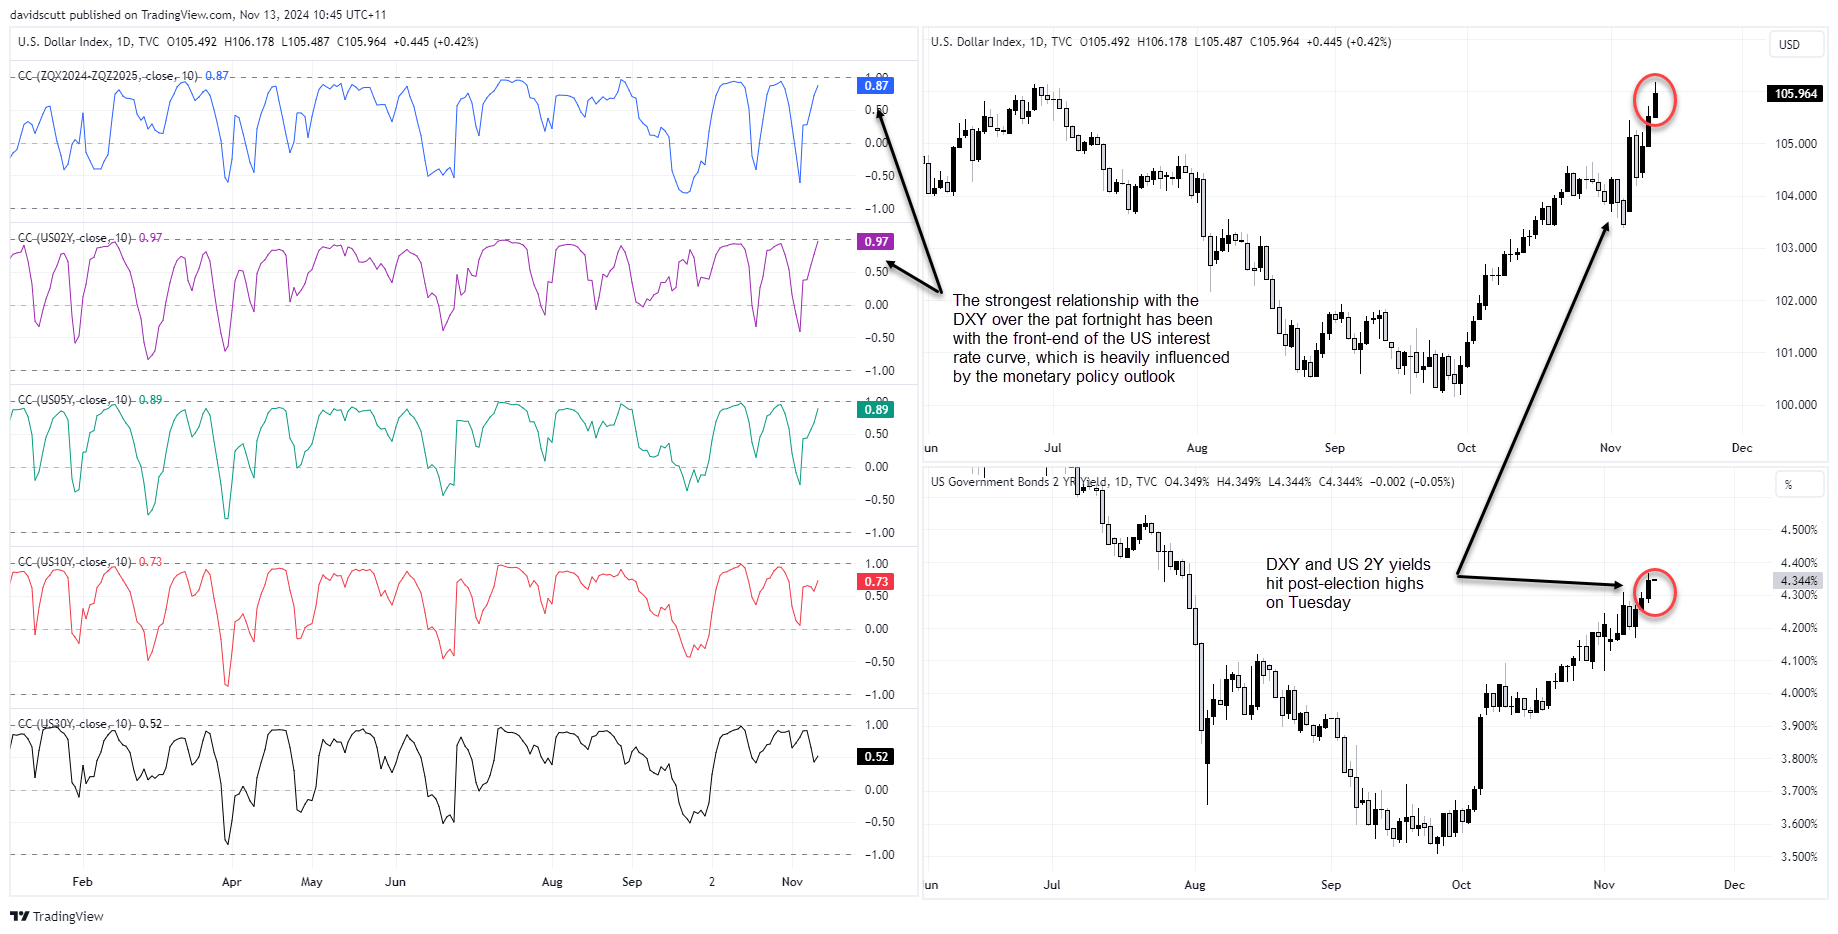Image resolution: width=1838 pixels, height=934 pixels.
Task: Click the red 0.73 correlation value label
Action: 876,582
